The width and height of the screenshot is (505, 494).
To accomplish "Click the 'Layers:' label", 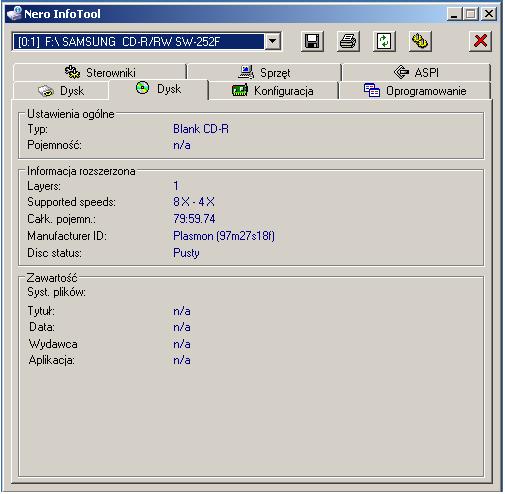I will click(44, 186).
